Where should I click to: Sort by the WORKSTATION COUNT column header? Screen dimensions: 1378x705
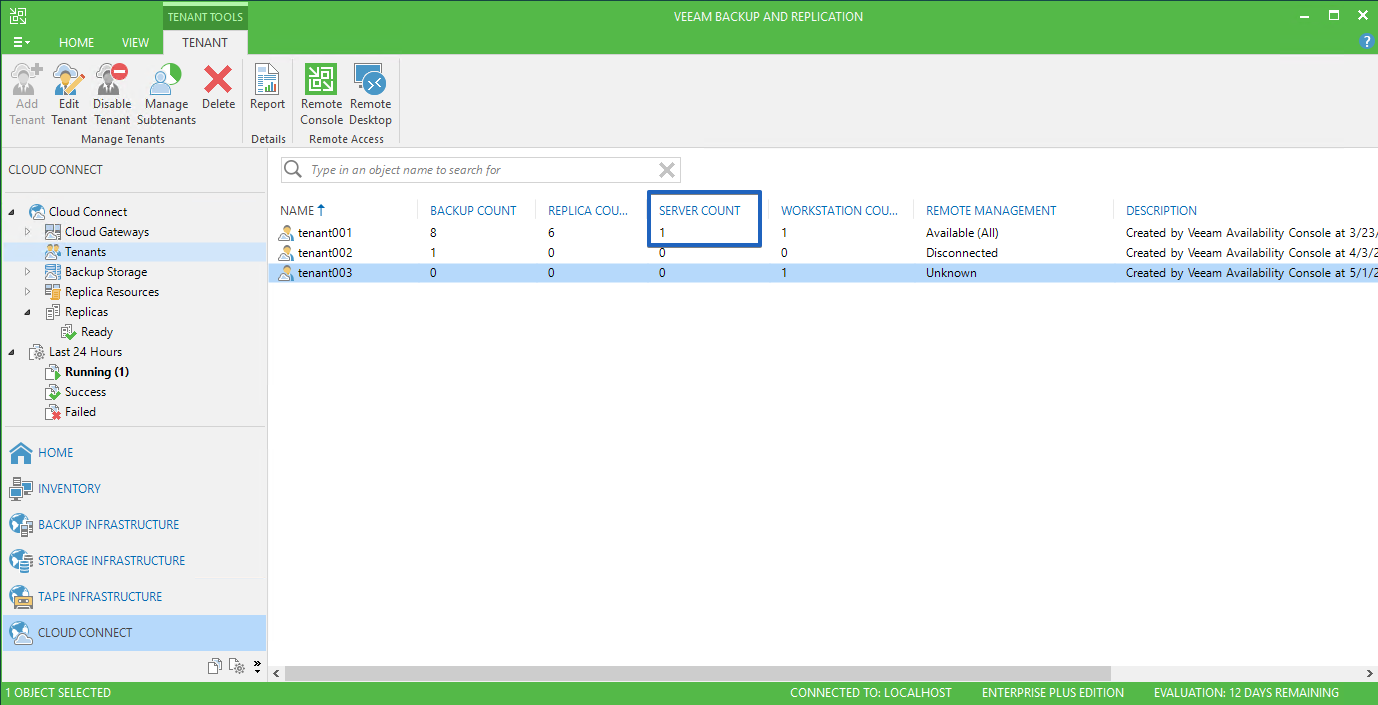coord(839,211)
